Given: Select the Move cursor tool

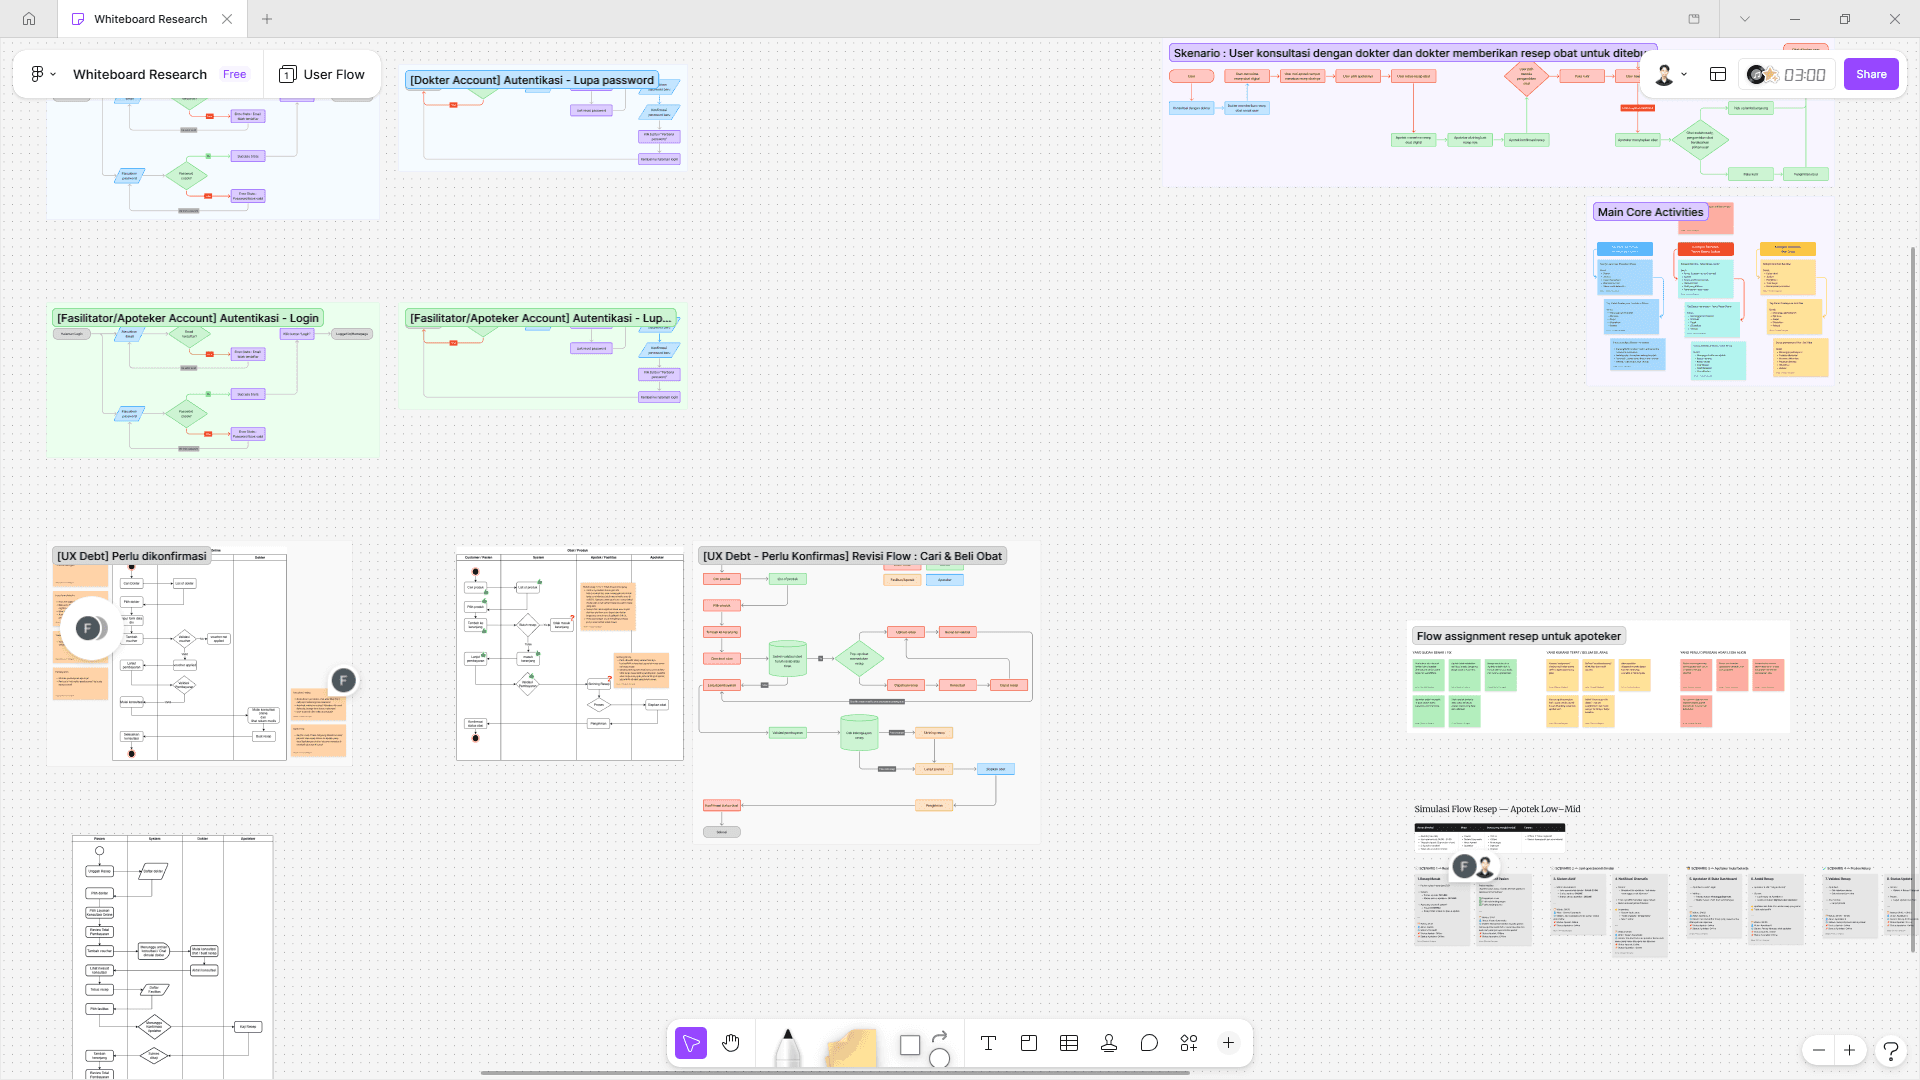Looking at the screenshot, I should pyautogui.click(x=690, y=1043).
